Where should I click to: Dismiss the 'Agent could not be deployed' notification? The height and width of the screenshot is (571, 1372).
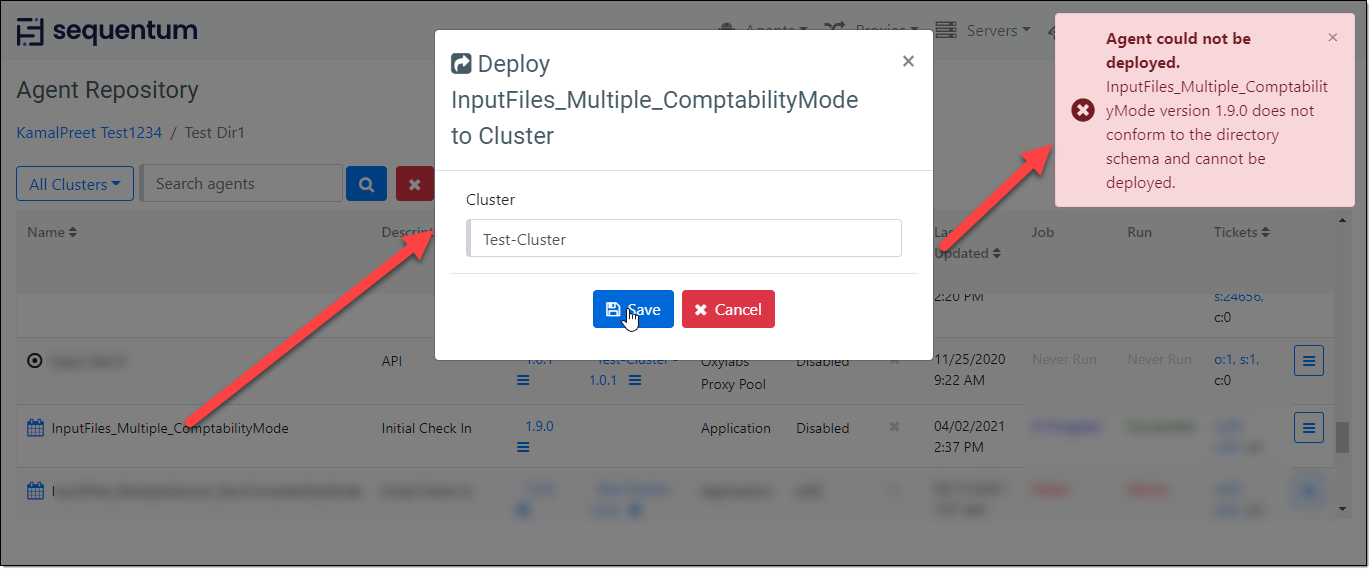click(x=1332, y=38)
